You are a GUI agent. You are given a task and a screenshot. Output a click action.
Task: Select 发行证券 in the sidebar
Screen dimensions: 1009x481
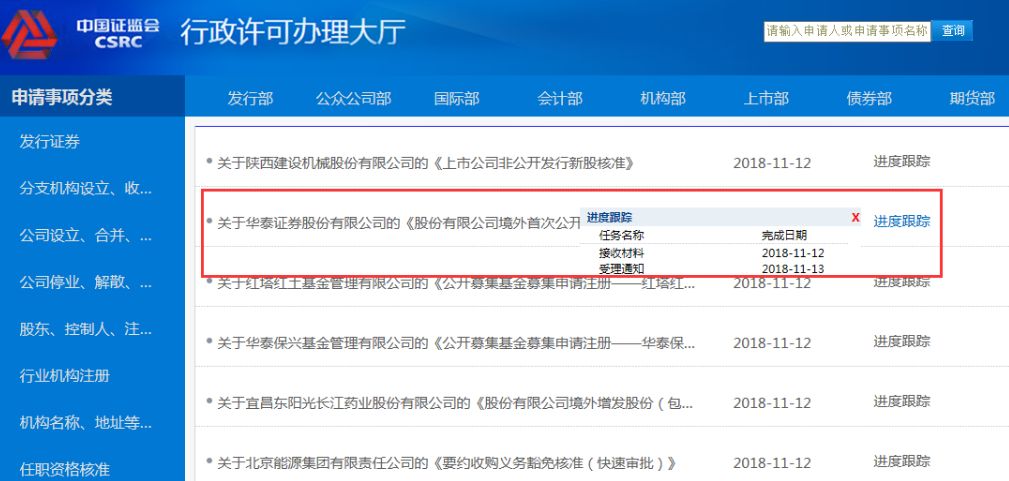pyautogui.click(x=50, y=142)
